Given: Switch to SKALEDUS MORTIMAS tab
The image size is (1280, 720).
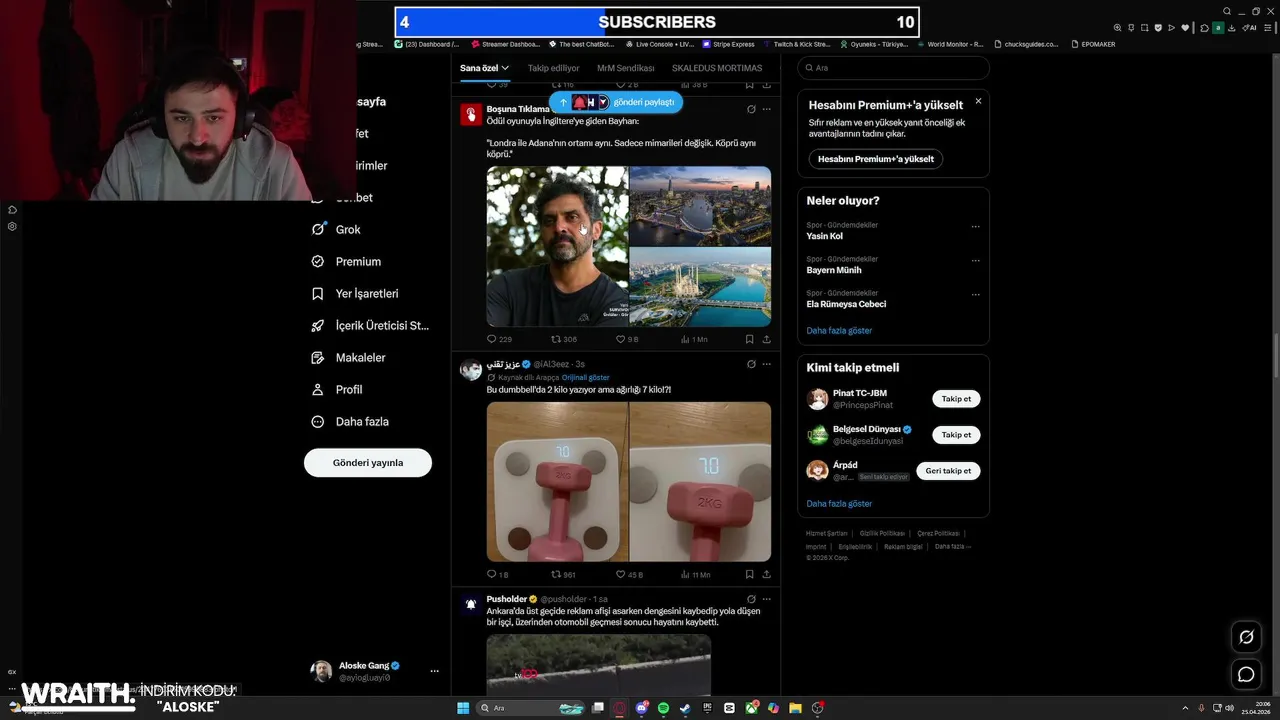Looking at the screenshot, I should coord(717,68).
